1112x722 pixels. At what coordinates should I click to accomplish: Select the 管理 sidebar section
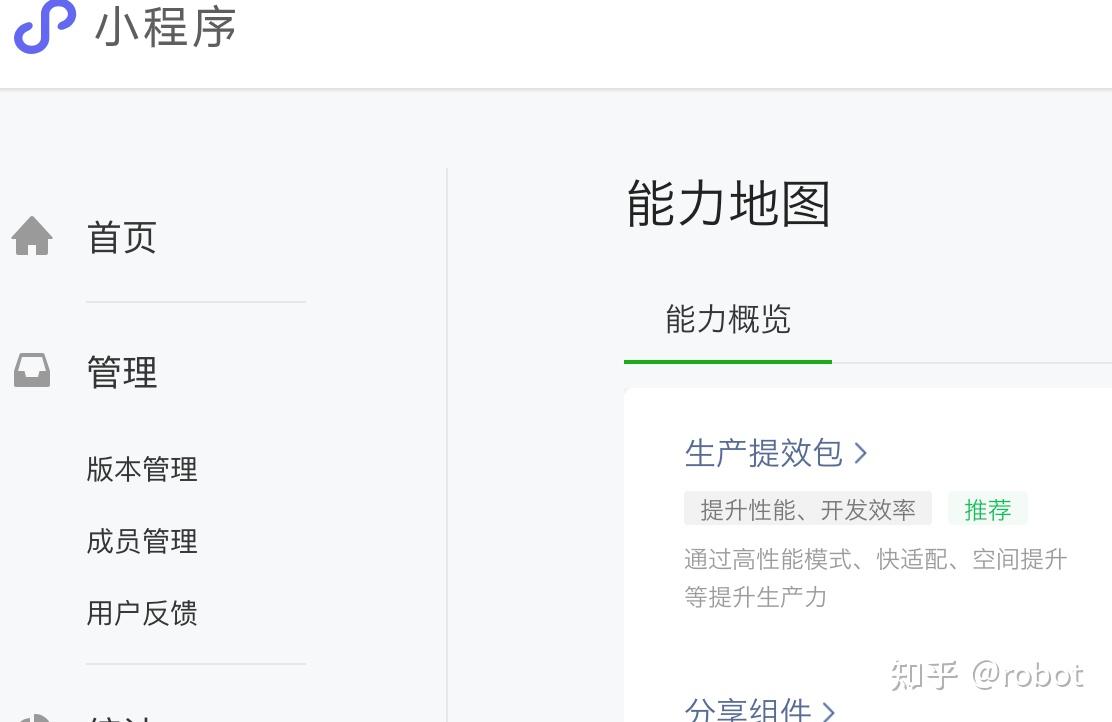pyautogui.click(x=121, y=372)
